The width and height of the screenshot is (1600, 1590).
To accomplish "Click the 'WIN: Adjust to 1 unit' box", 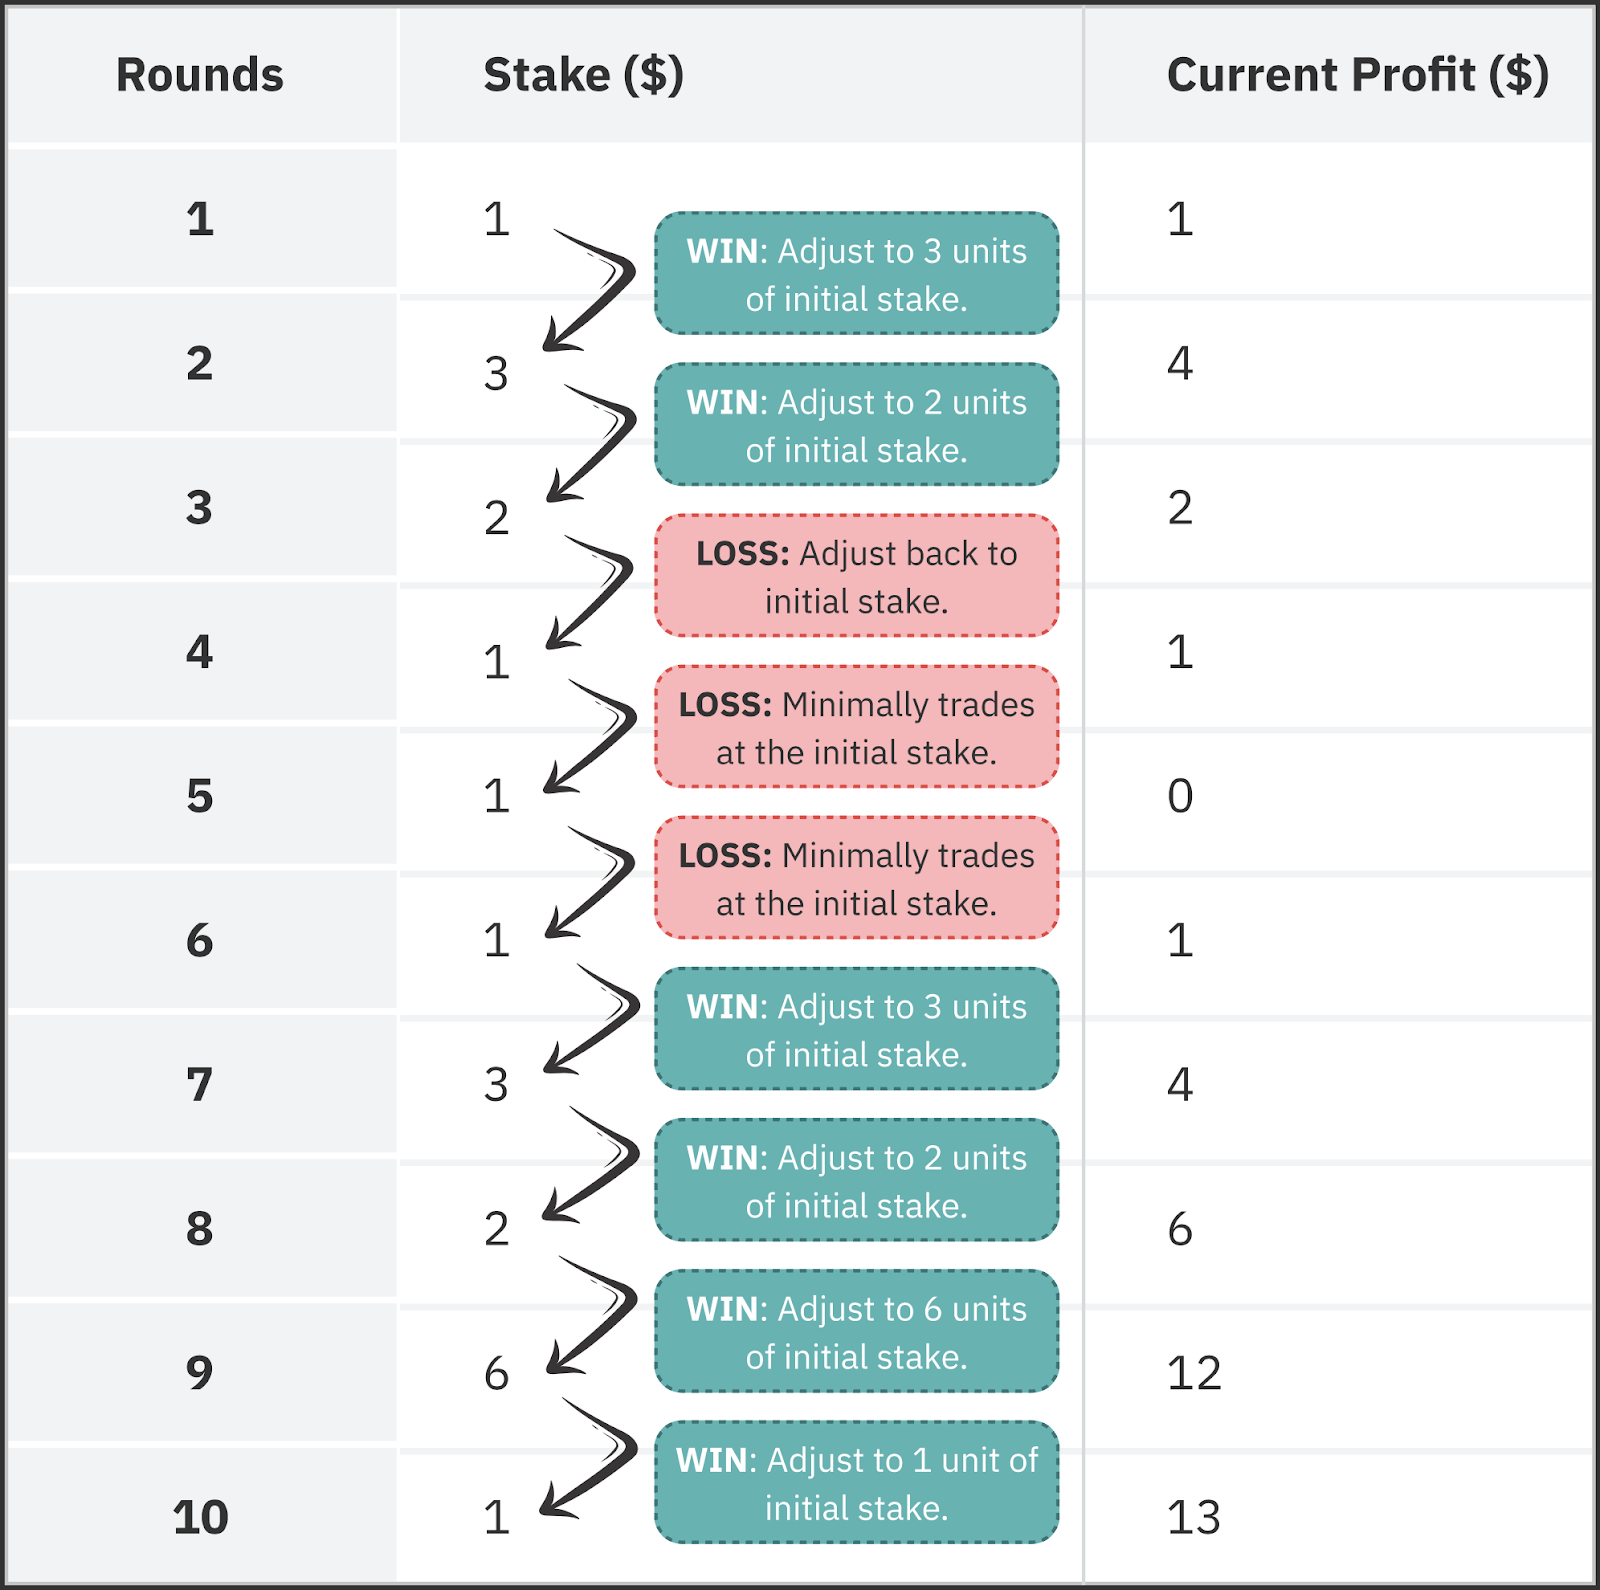I will pos(857,1482).
